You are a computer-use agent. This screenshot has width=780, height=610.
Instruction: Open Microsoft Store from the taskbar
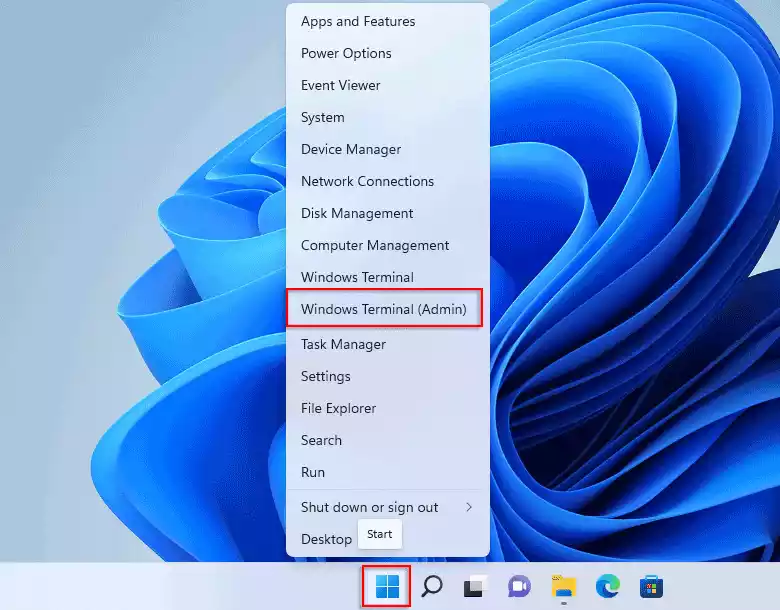click(651, 587)
